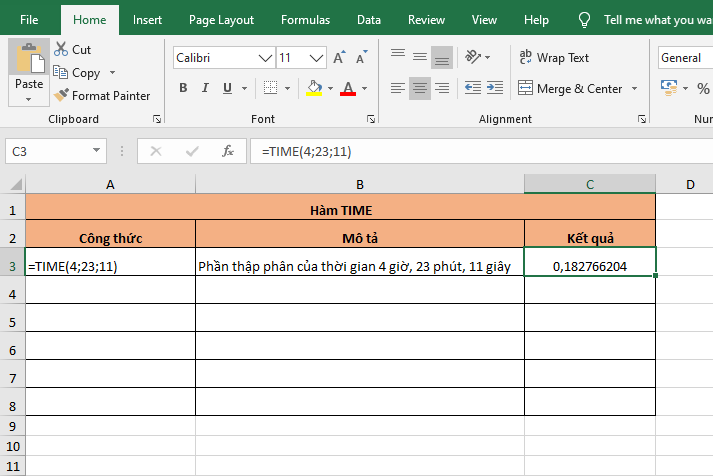Open the Alignment settings dialog launcher
The height and width of the screenshot is (476, 713).
point(642,119)
